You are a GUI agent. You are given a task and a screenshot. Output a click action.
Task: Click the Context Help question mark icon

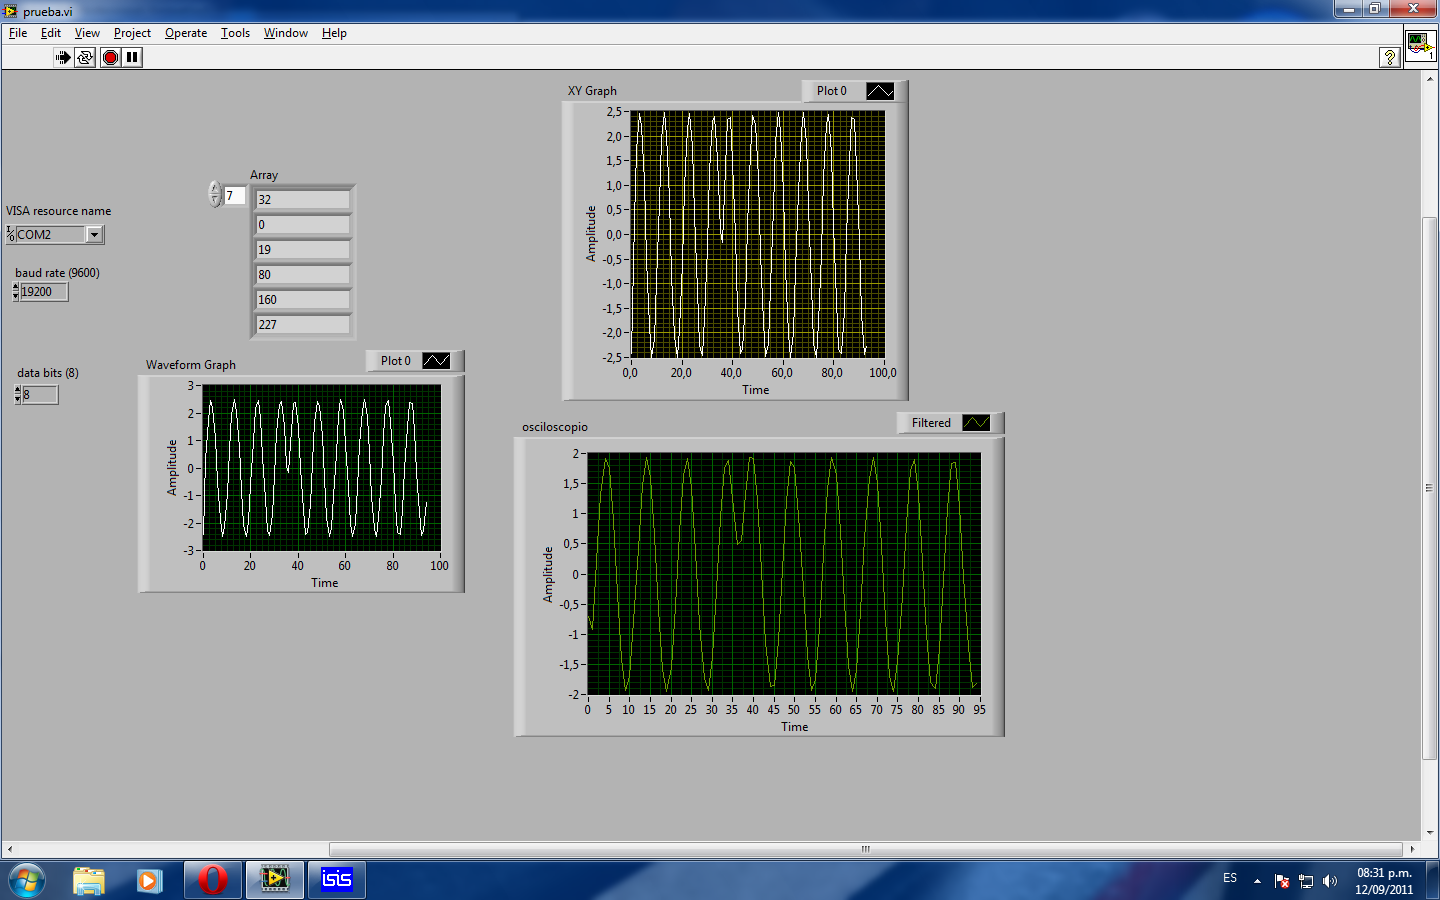pos(1389,57)
